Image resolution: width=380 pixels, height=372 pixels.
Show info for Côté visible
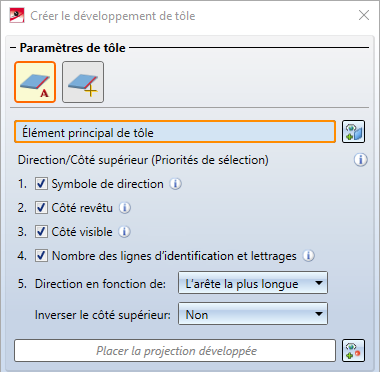coord(124,232)
